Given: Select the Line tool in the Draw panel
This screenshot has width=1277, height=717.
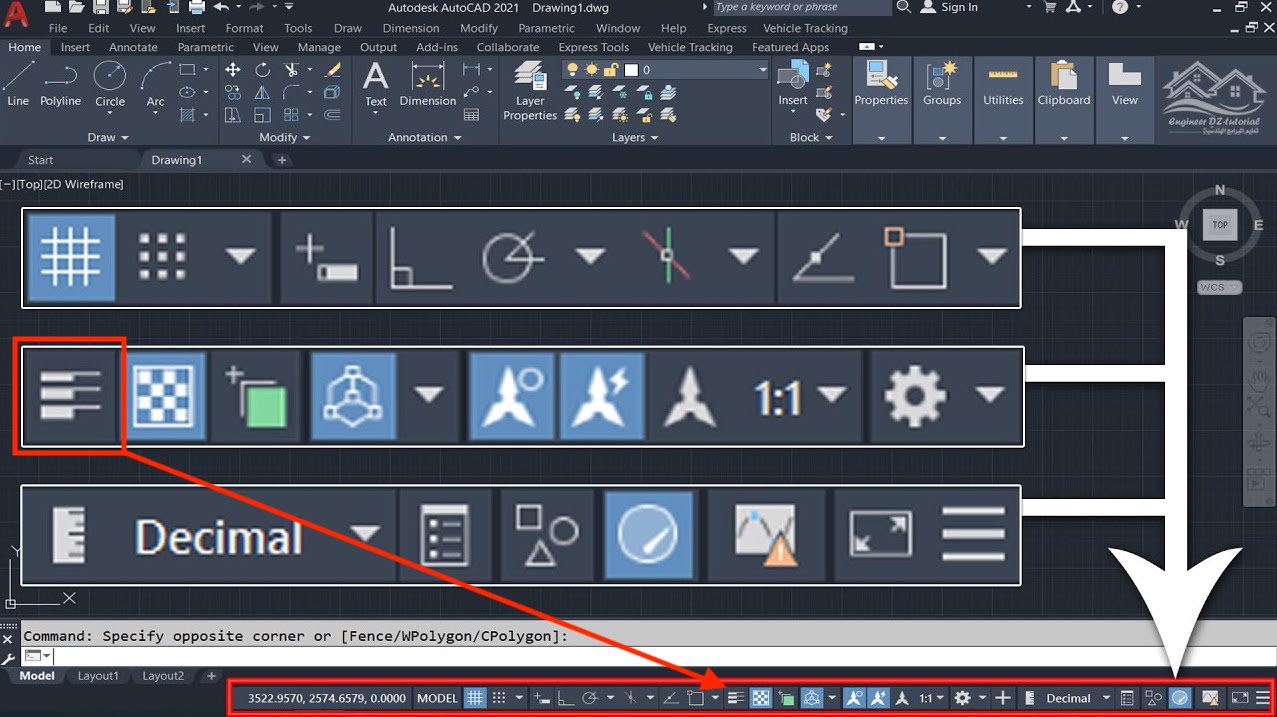Looking at the screenshot, I should click(x=18, y=84).
